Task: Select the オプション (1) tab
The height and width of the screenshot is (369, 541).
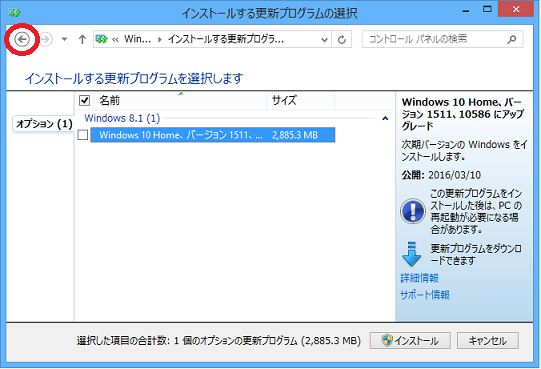Action: [44, 124]
